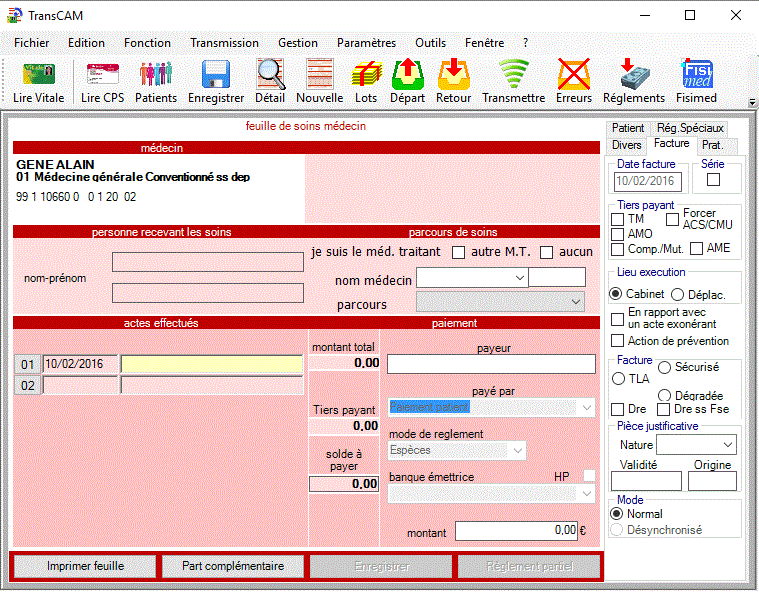
Task: Click the Imprimer feuille button
Action: tap(85, 566)
